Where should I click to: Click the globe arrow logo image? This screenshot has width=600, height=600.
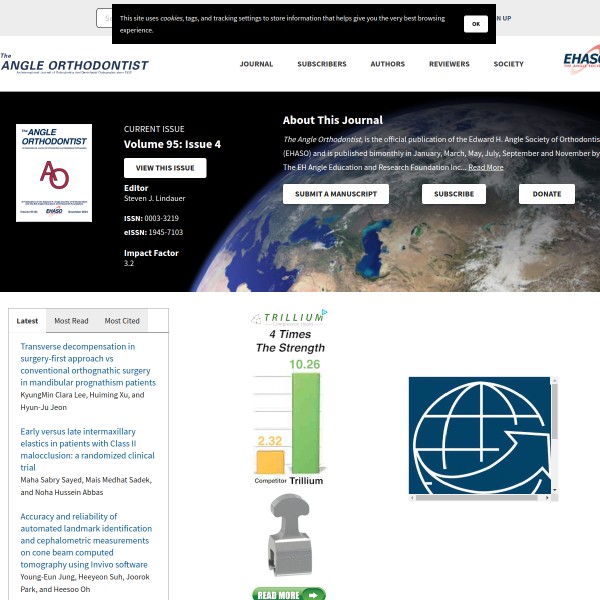coord(480,438)
